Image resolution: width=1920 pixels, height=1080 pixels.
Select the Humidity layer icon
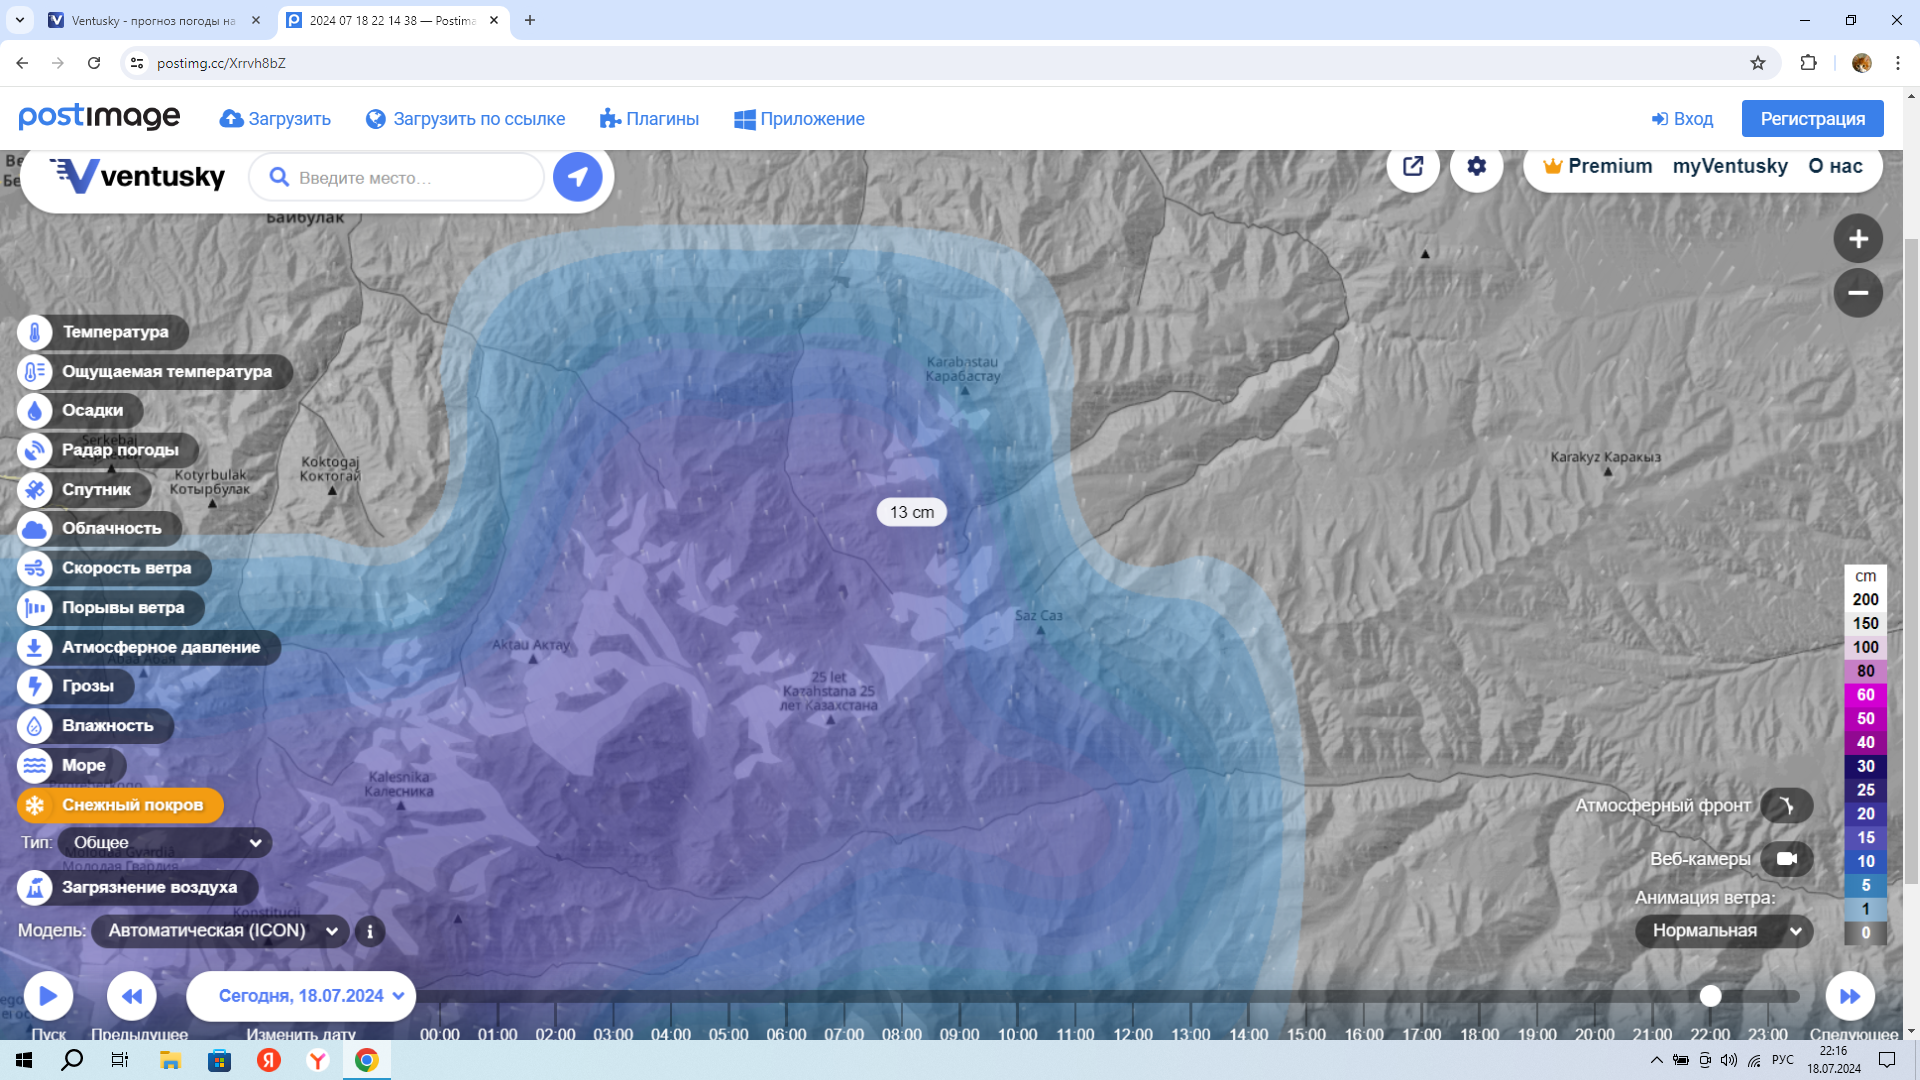[34, 726]
